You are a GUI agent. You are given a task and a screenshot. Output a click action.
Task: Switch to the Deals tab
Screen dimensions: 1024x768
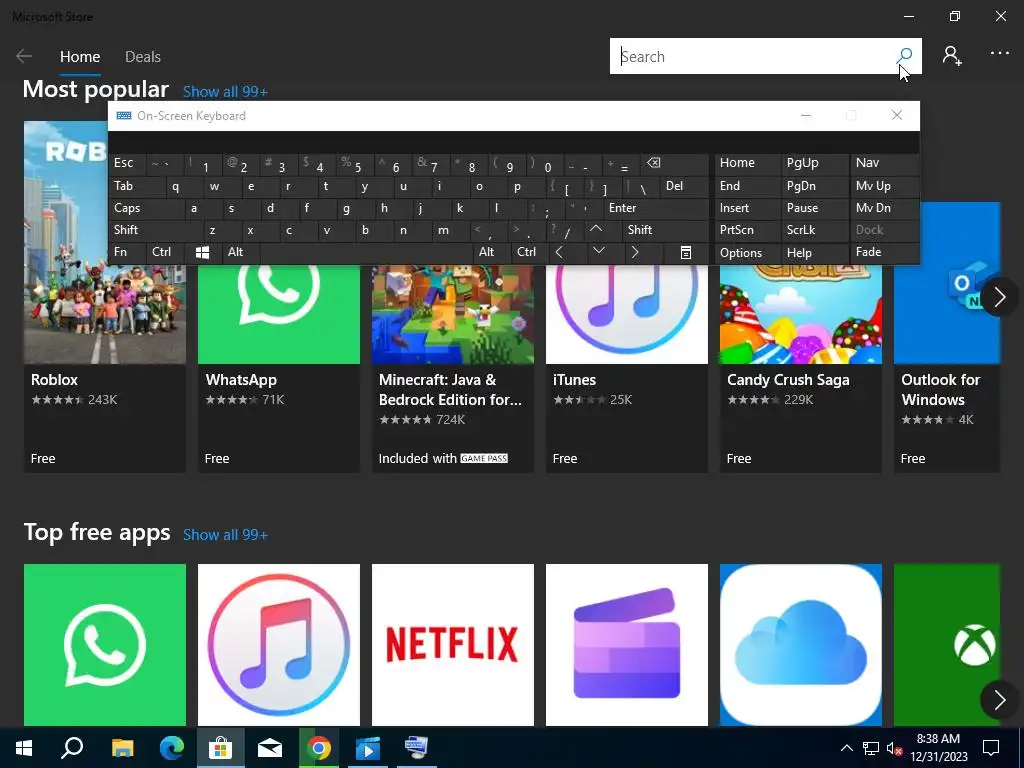click(143, 57)
